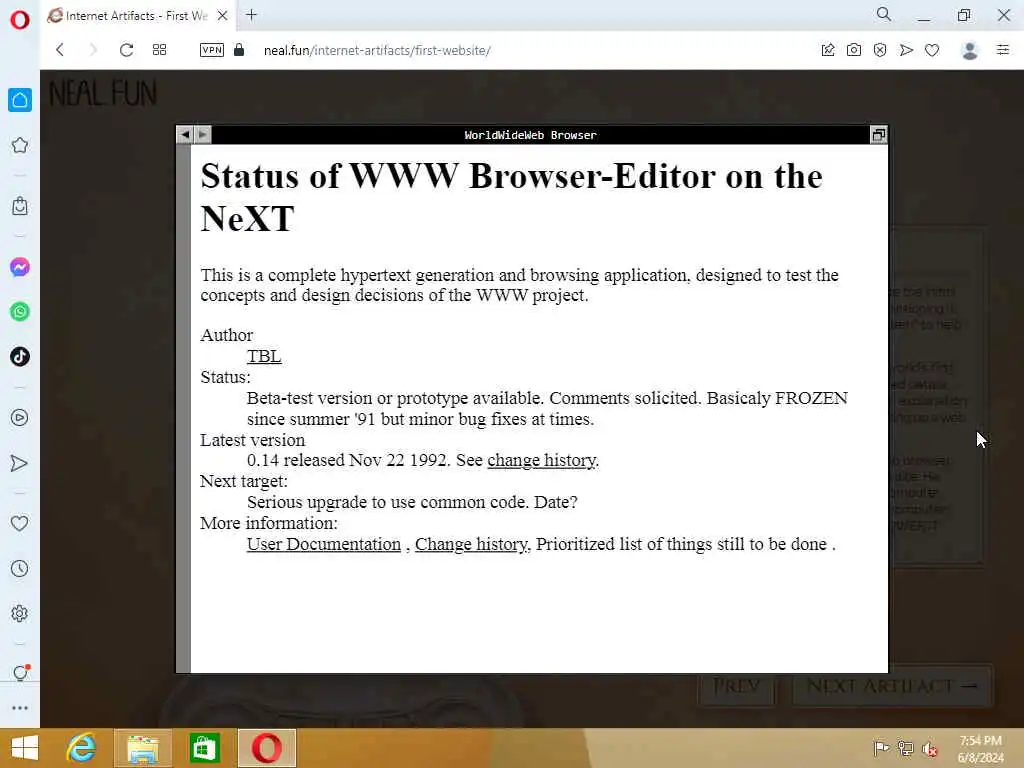This screenshot has width=1024, height=768.
Task: Click WorldWideWeb browser forward arrow
Action: [x=203, y=135]
